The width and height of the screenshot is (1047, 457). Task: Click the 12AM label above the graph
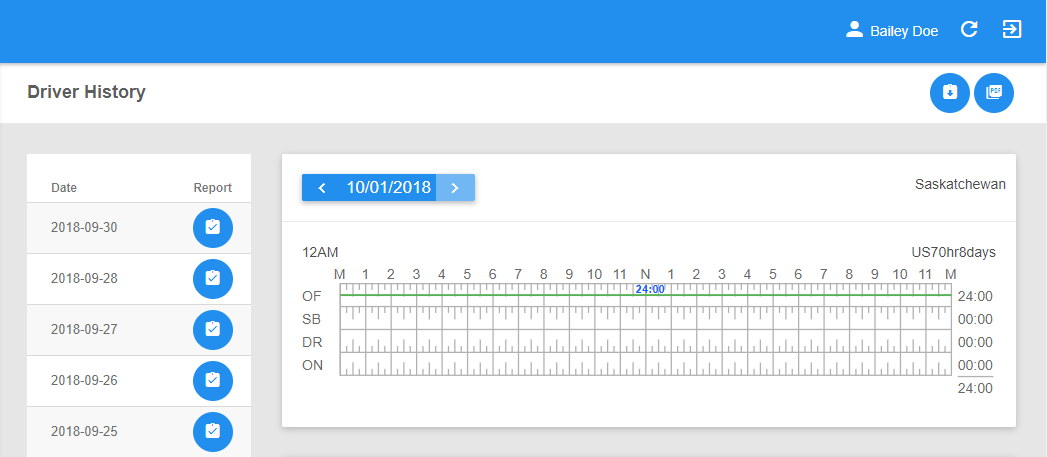point(320,253)
